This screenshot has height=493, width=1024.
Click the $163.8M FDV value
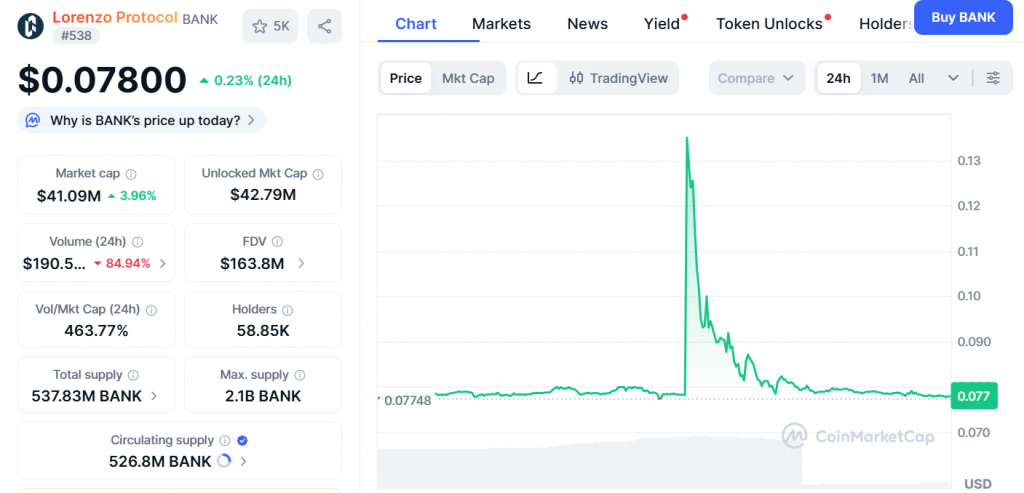pos(252,264)
